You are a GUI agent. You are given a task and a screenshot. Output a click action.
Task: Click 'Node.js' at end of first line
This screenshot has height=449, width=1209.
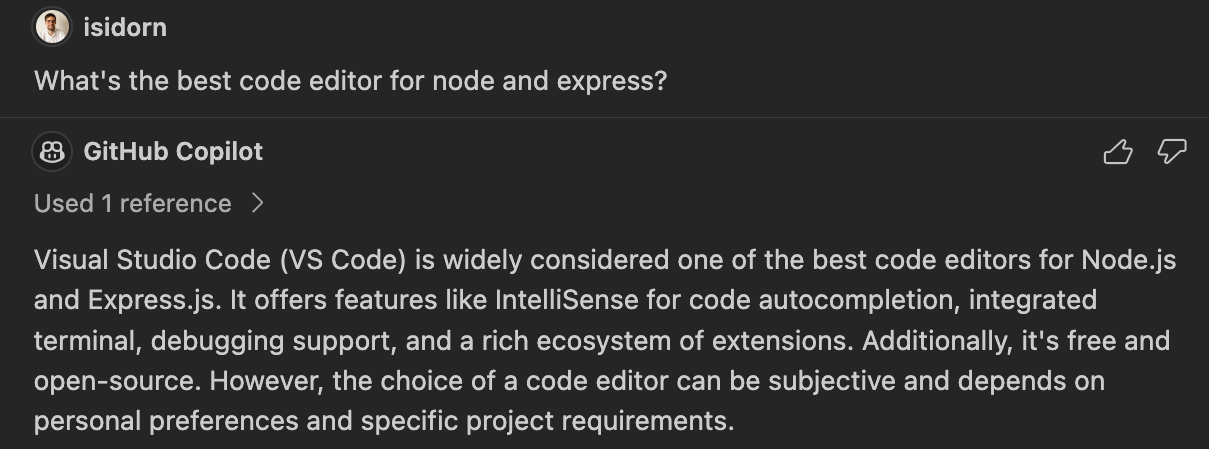click(x=1128, y=261)
